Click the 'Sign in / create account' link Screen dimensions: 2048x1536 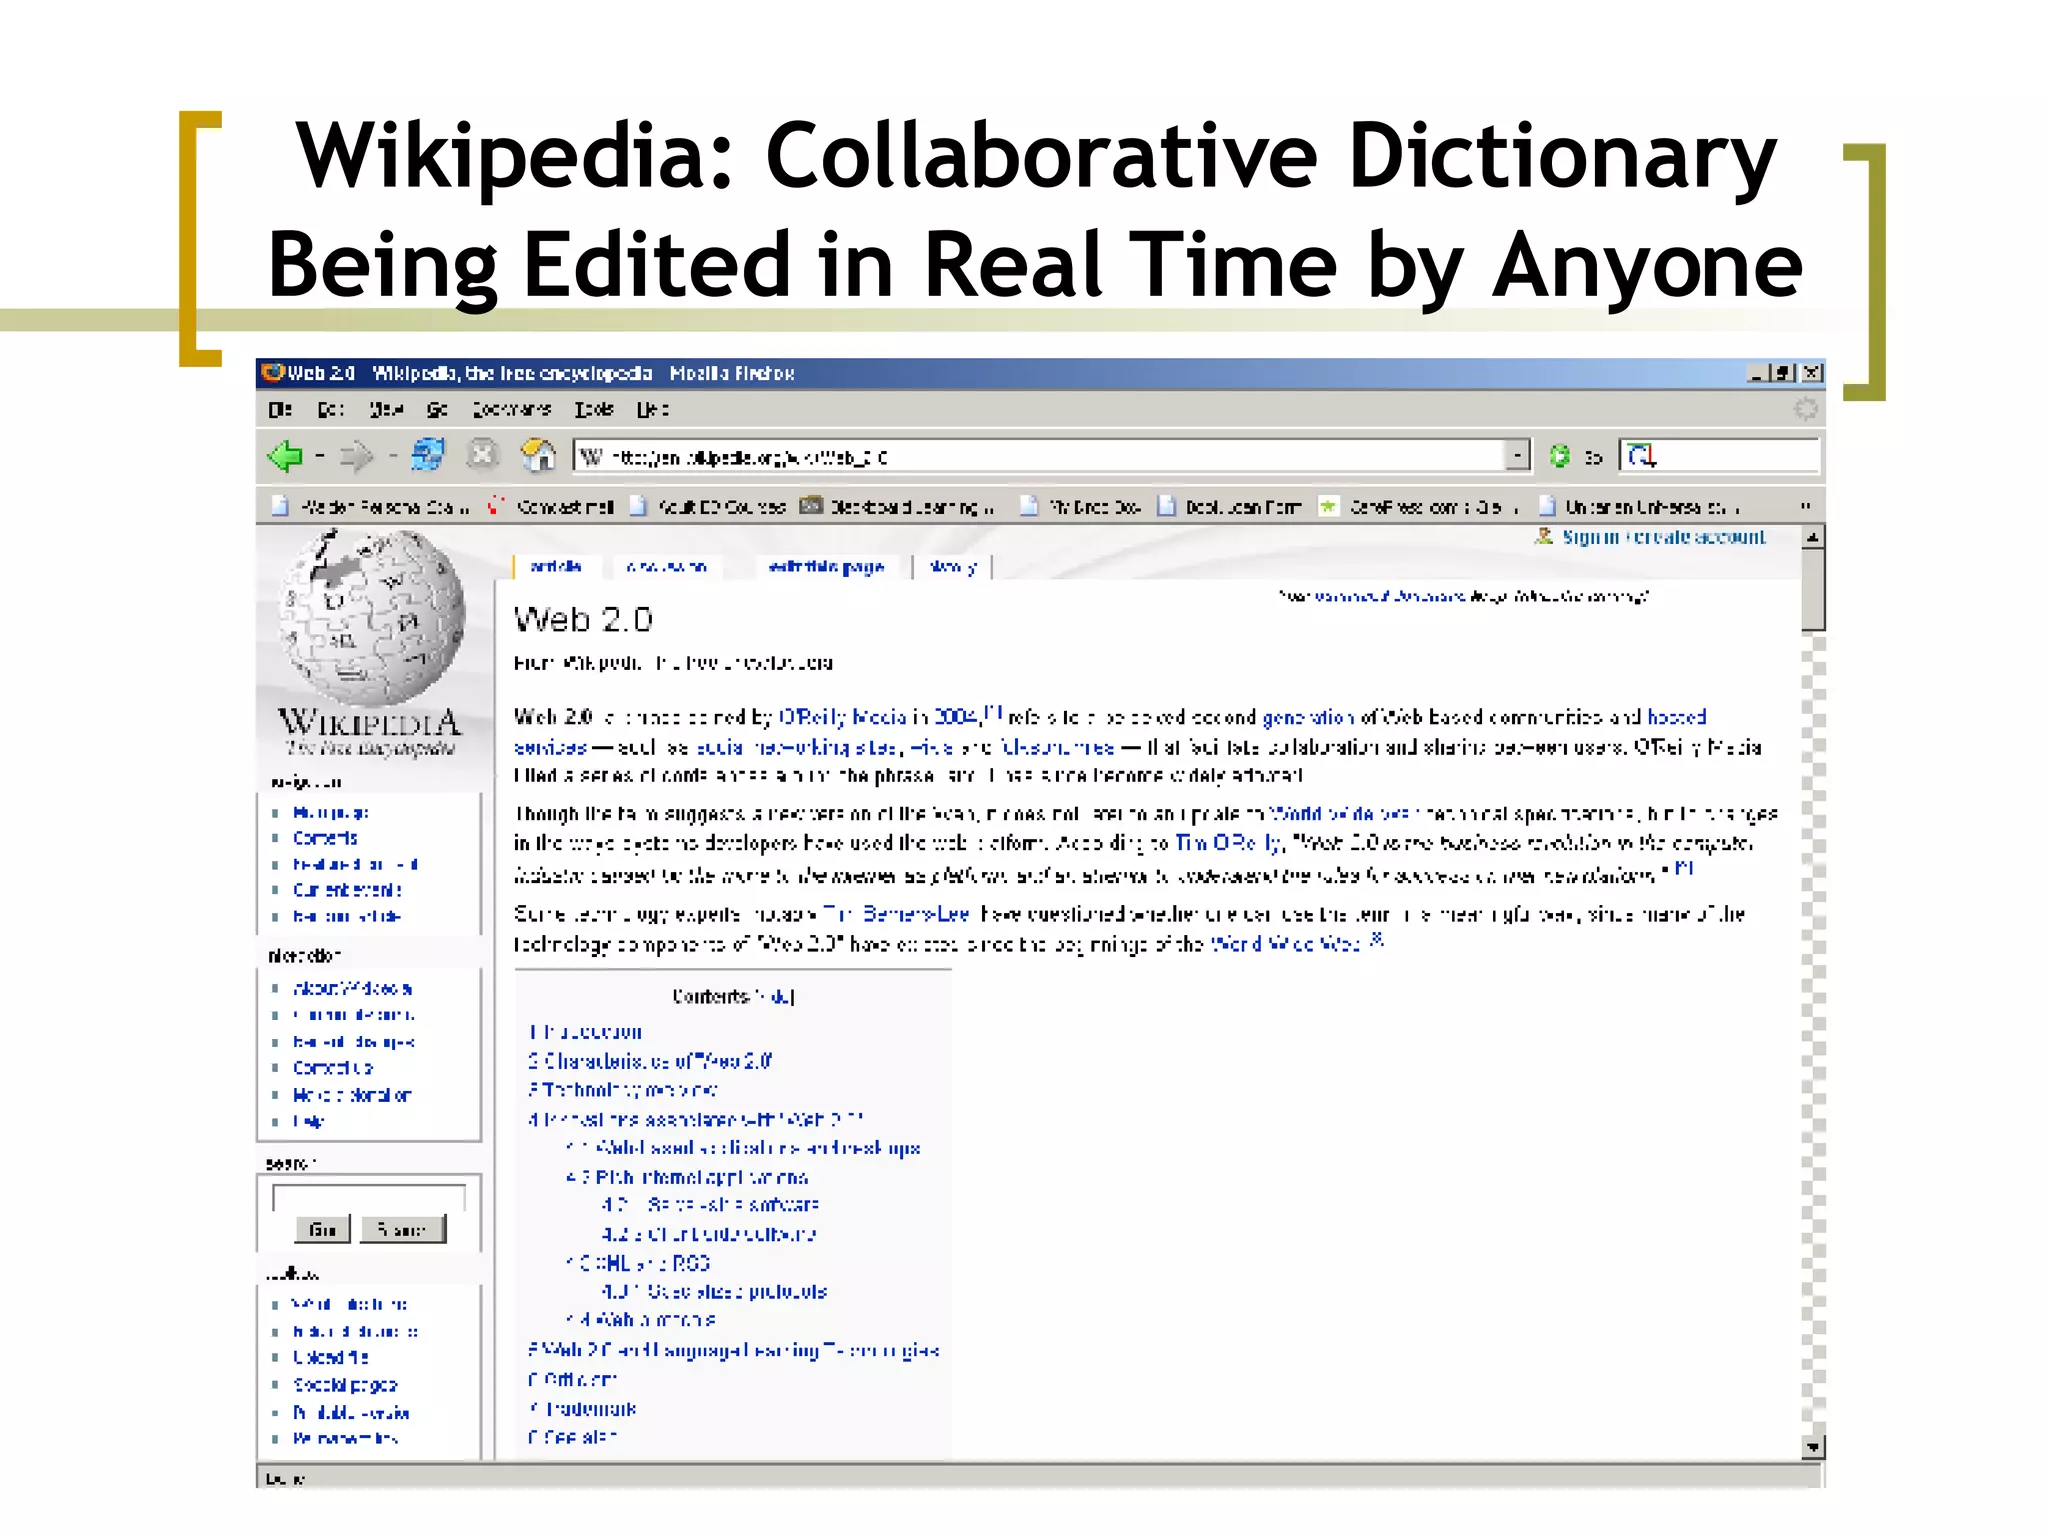pyautogui.click(x=1664, y=537)
